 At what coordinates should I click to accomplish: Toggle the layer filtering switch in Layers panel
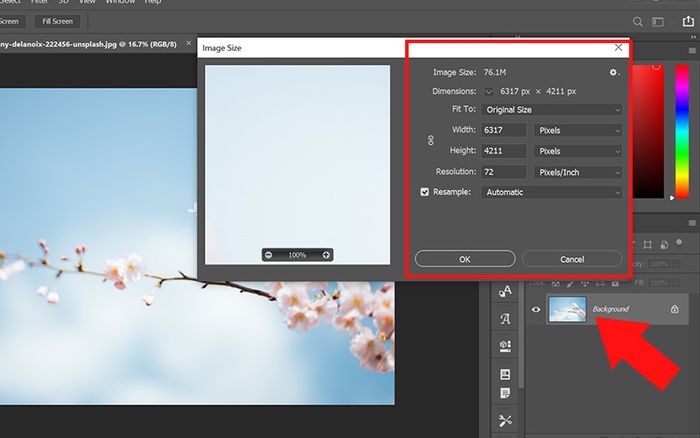679,242
